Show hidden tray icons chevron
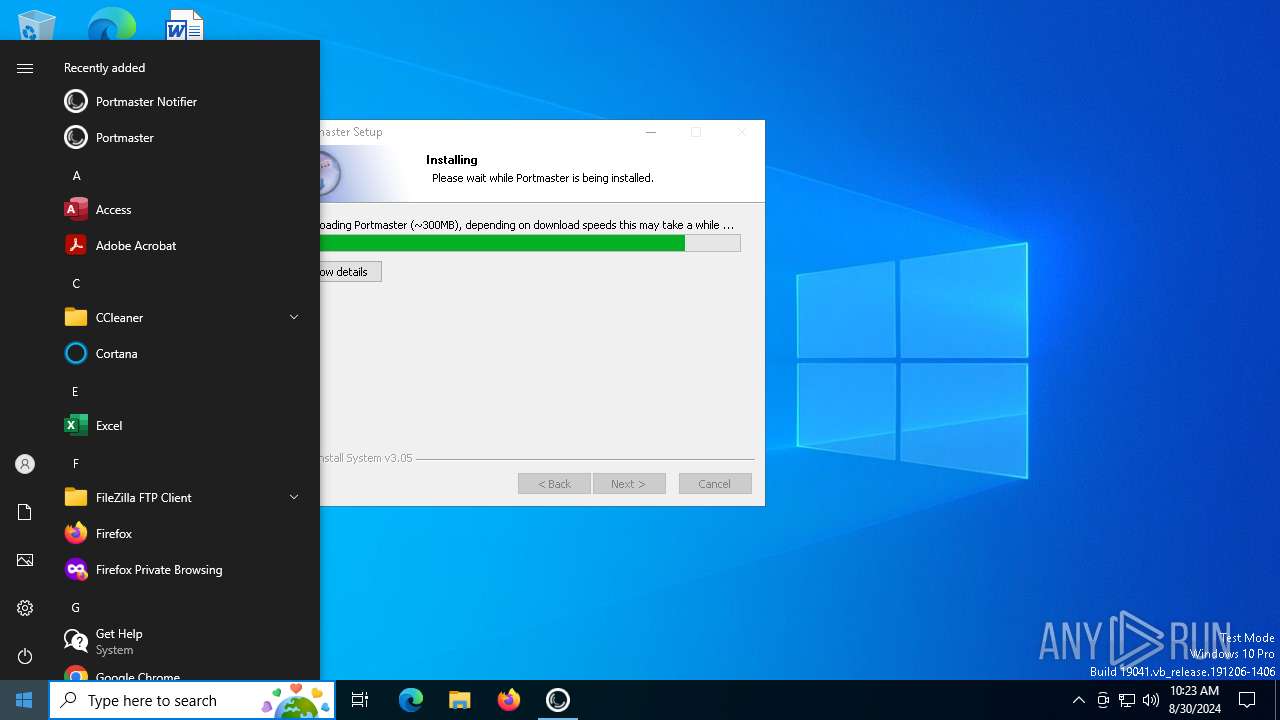1280x720 pixels. point(1078,700)
